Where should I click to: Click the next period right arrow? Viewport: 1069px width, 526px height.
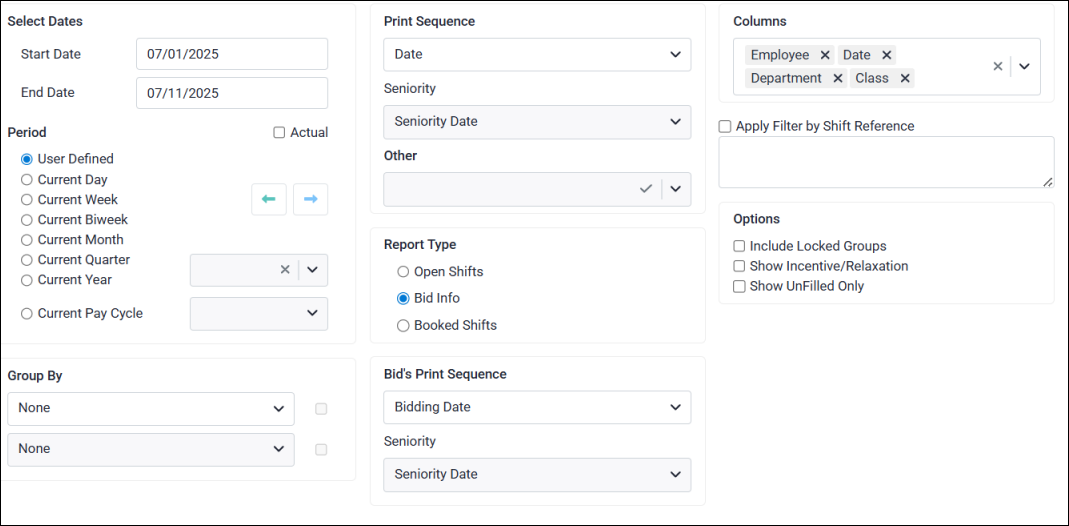[x=310, y=199]
